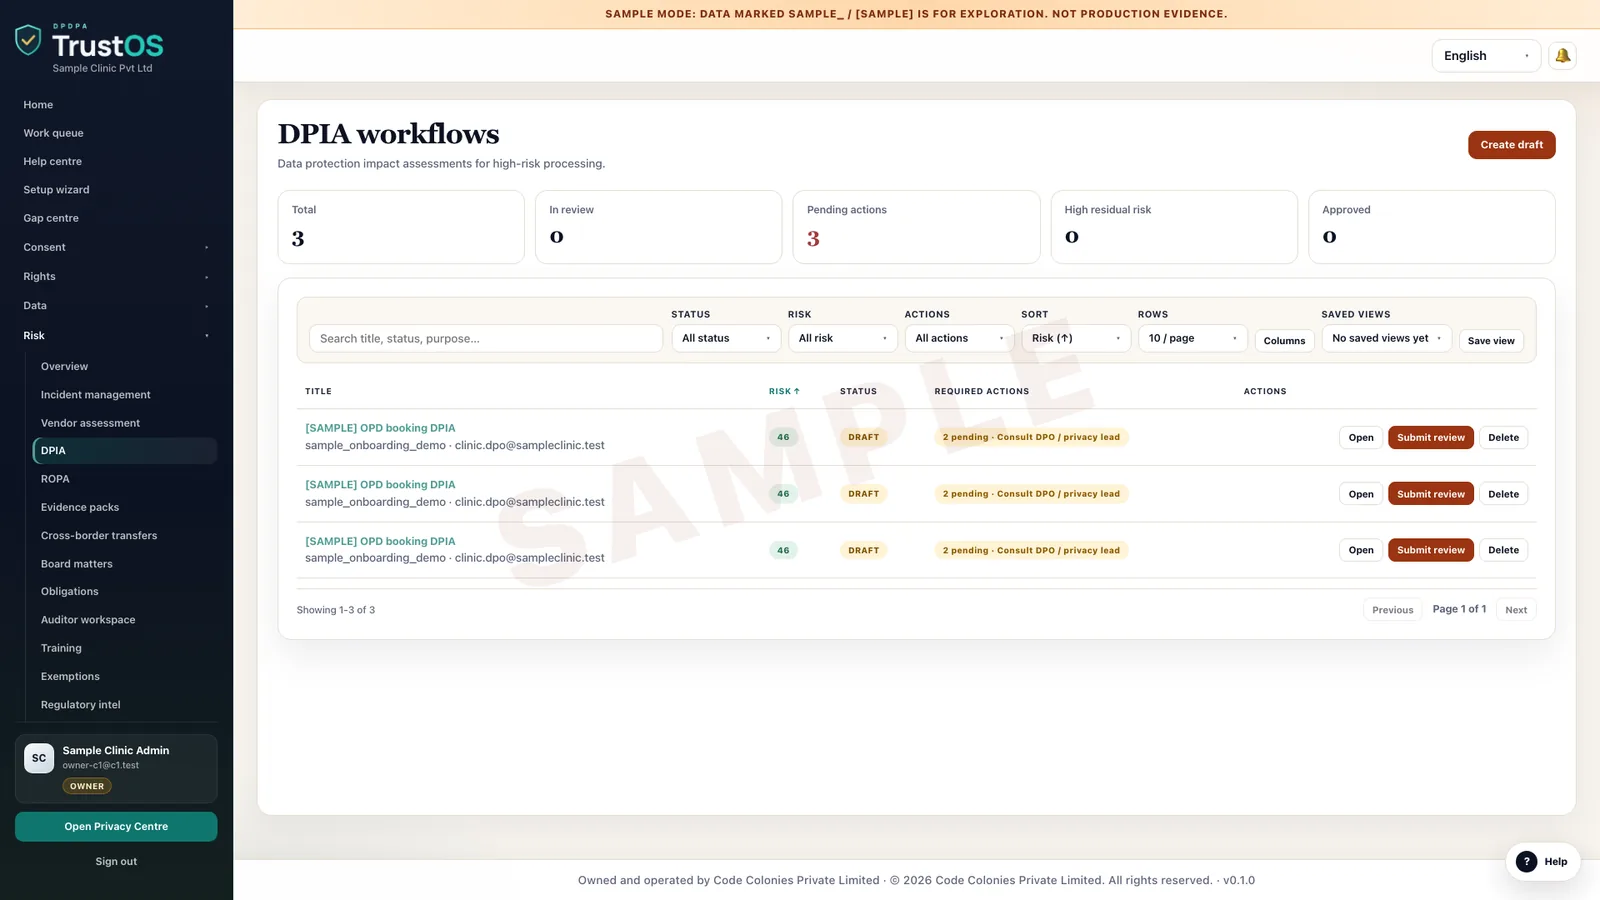Click the Columns button
Screen dimensions: 1600x900
pyautogui.click(x=1284, y=341)
